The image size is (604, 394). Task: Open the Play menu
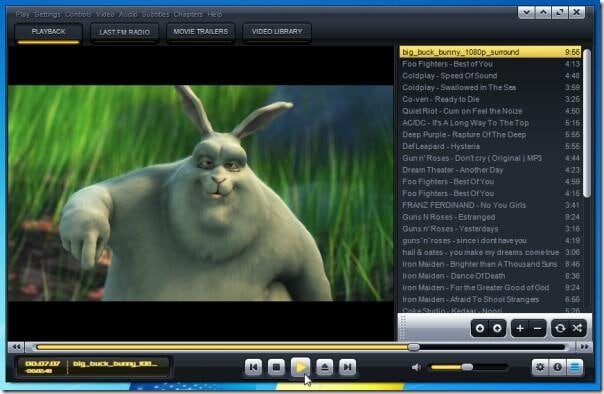(x=22, y=14)
